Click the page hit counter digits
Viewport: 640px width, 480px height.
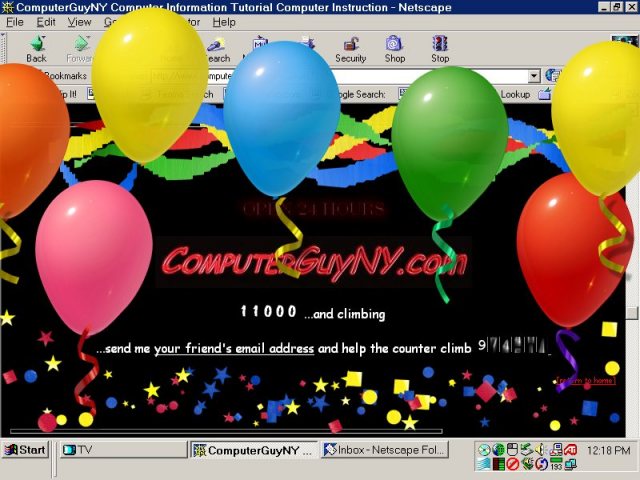[513, 346]
